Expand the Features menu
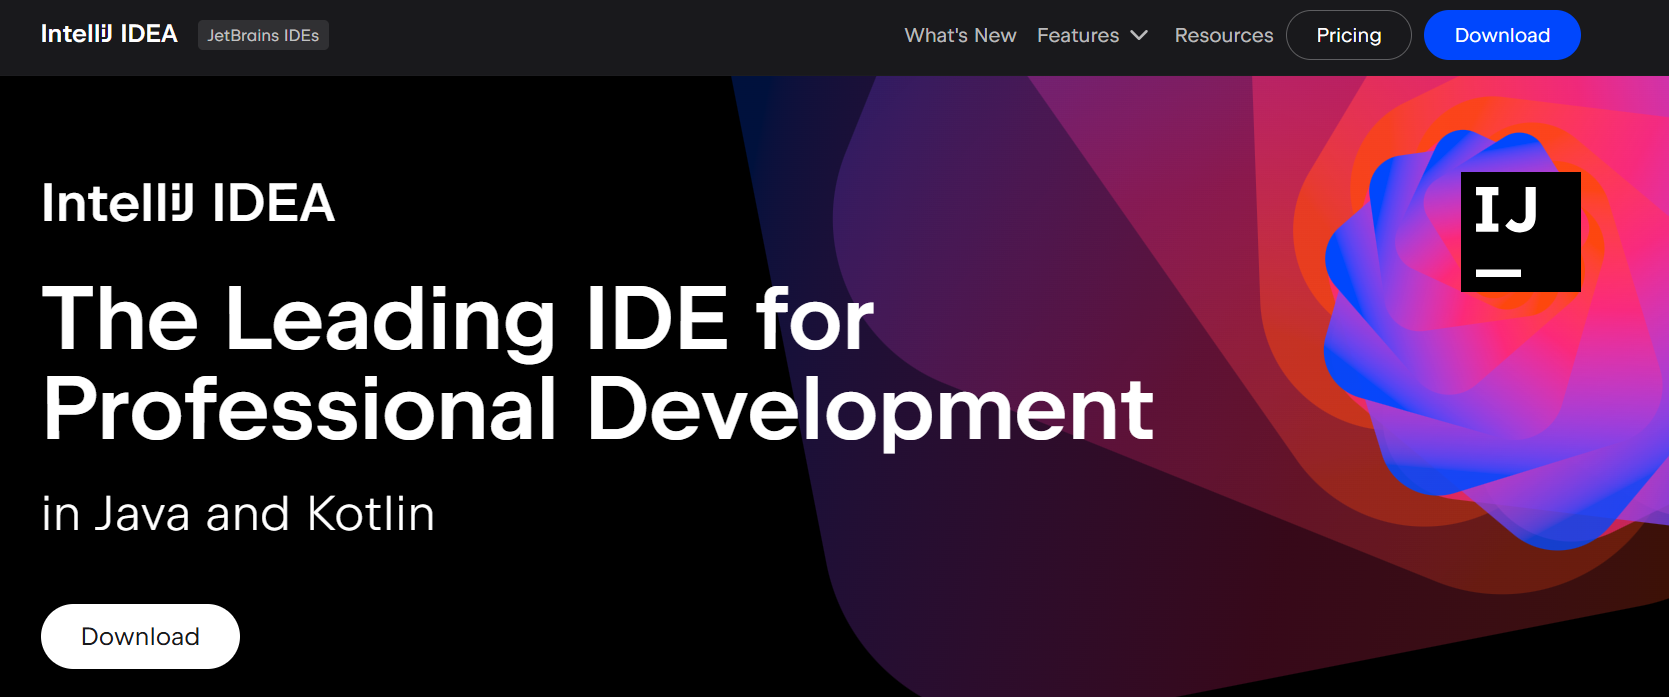The height and width of the screenshot is (697, 1669). click(1092, 35)
